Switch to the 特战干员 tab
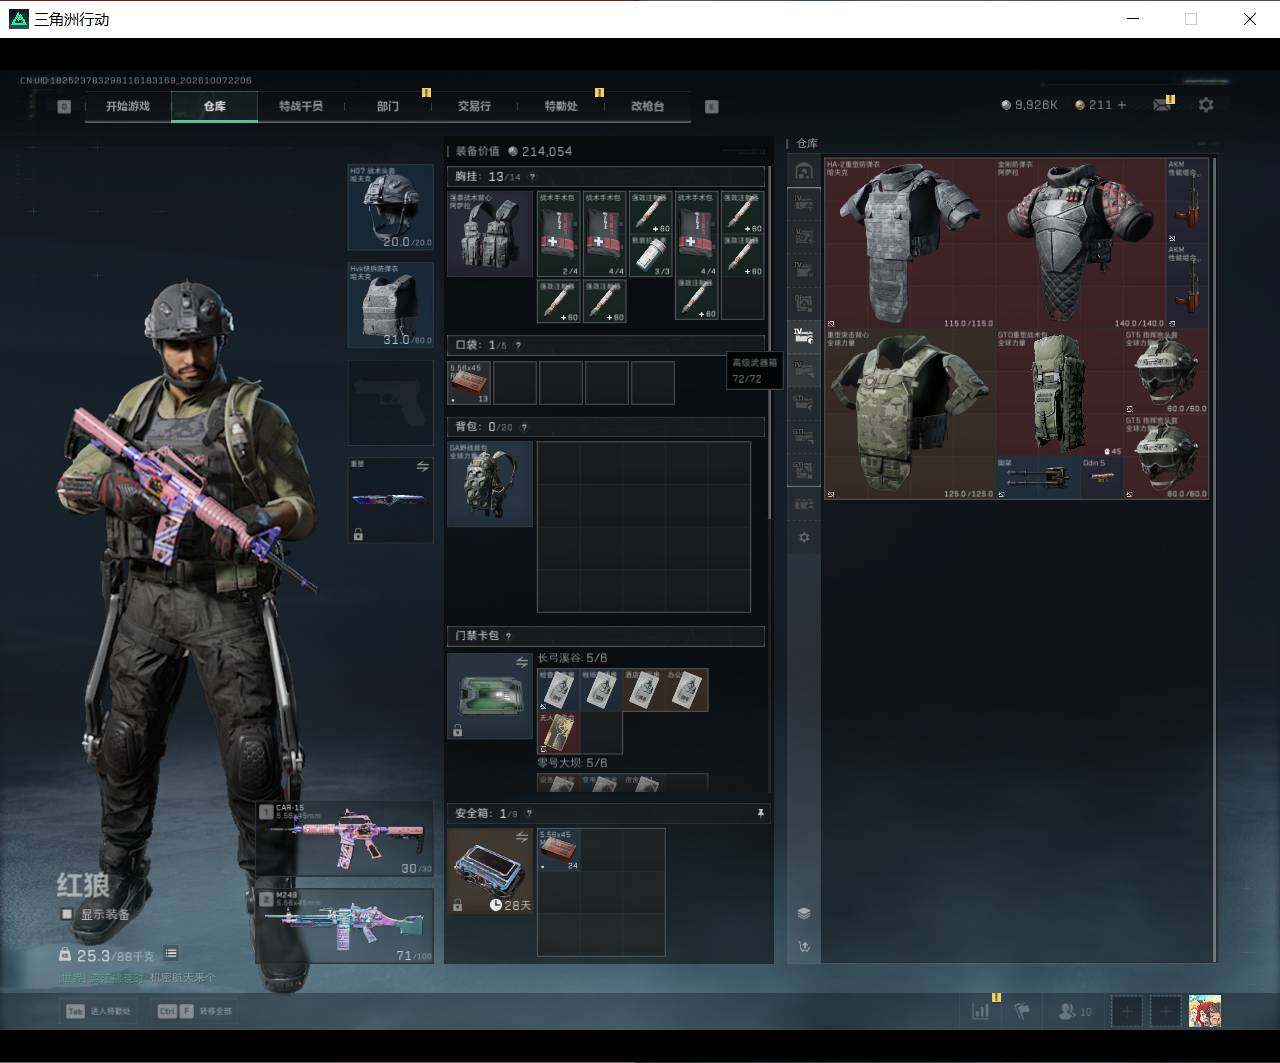The height and width of the screenshot is (1063, 1280). (x=301, y=106)
